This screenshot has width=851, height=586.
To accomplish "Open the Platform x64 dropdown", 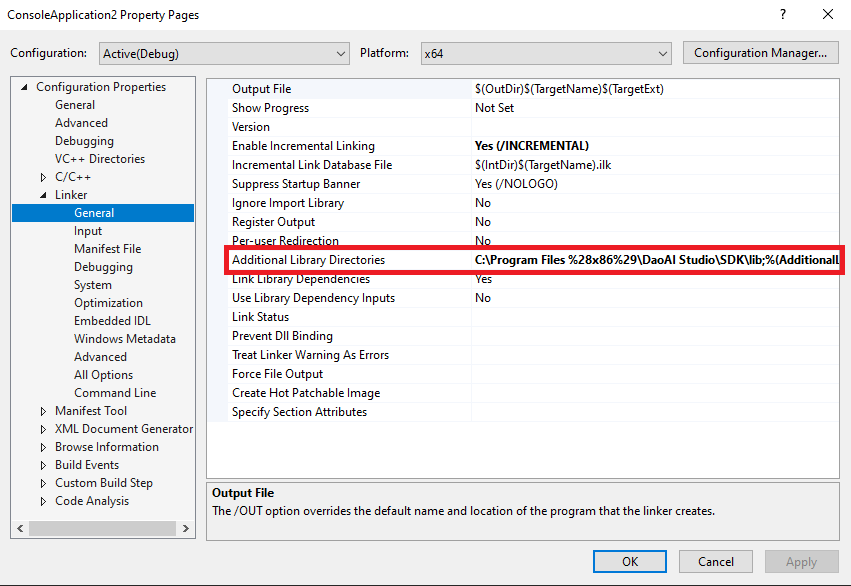I will click(545, 53).
